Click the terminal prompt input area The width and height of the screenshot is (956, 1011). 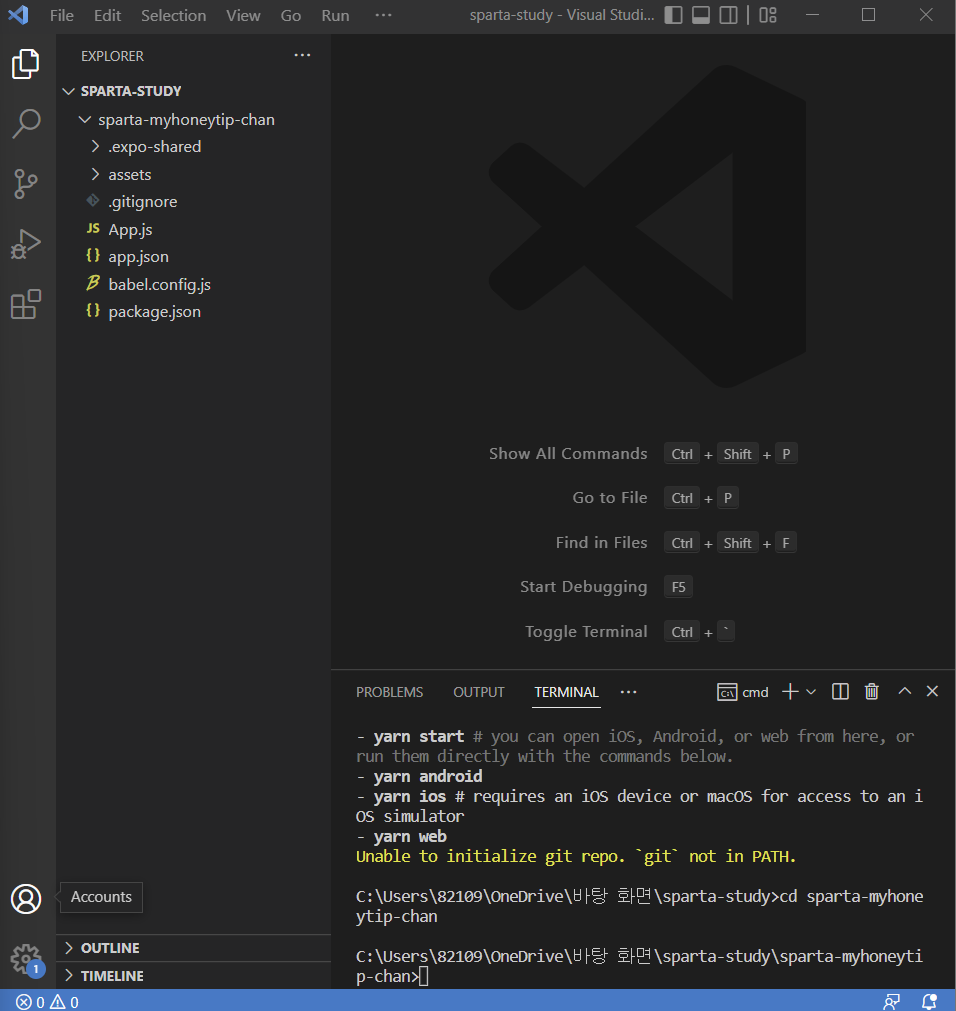[x=424, y=976]
